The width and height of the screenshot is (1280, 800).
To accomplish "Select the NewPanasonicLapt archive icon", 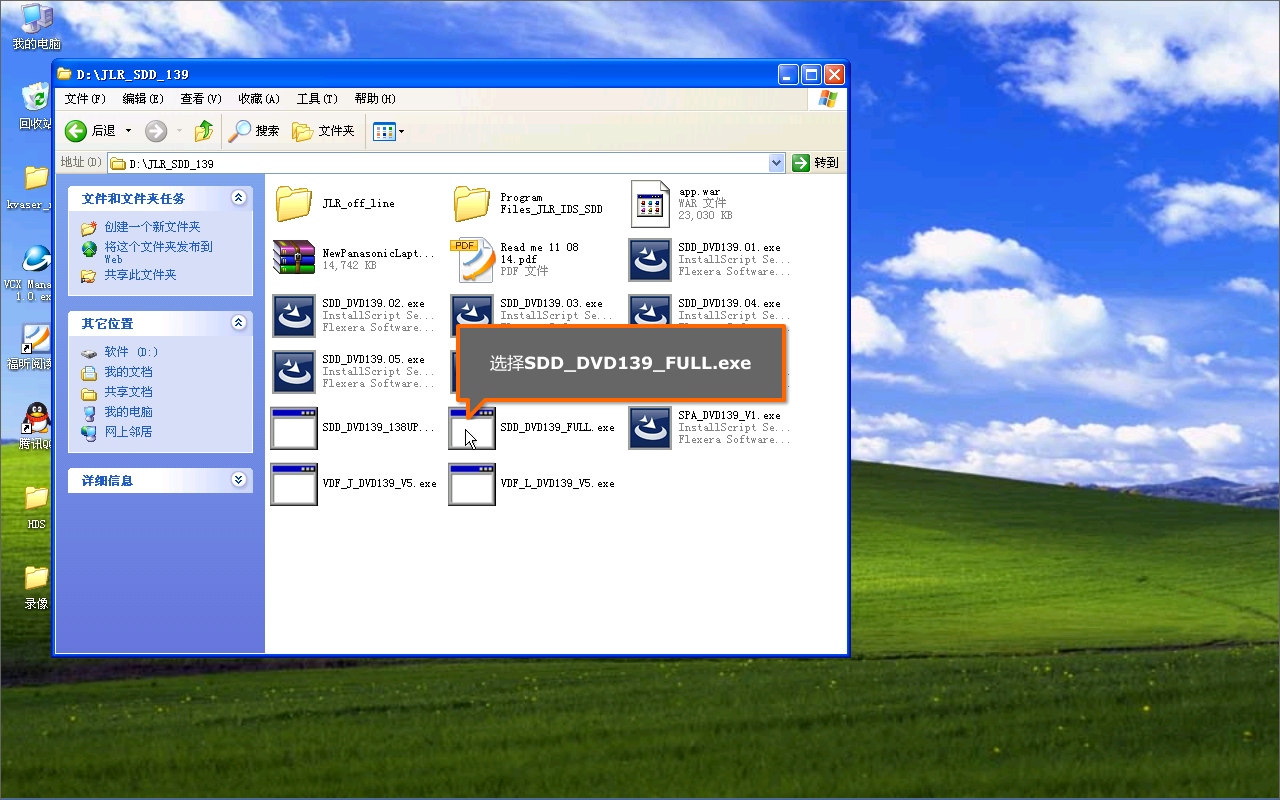I will click(294, 259).
